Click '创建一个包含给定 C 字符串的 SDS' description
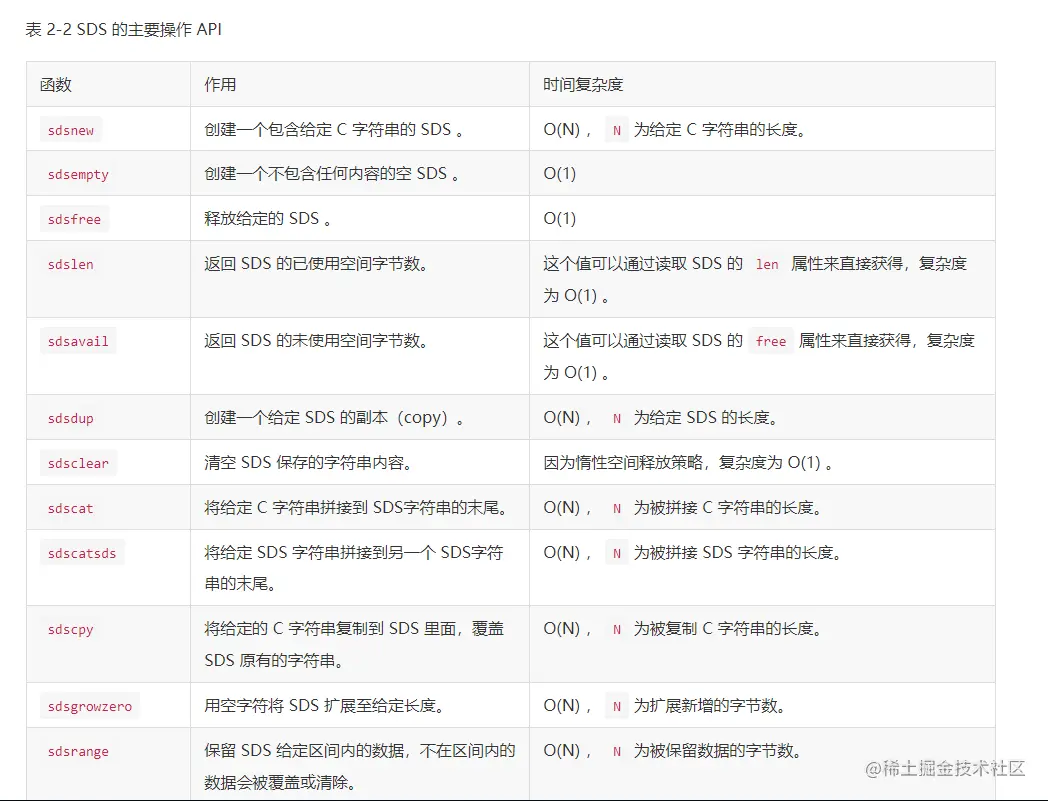1048x801 pixels. [x=334, y=130]
